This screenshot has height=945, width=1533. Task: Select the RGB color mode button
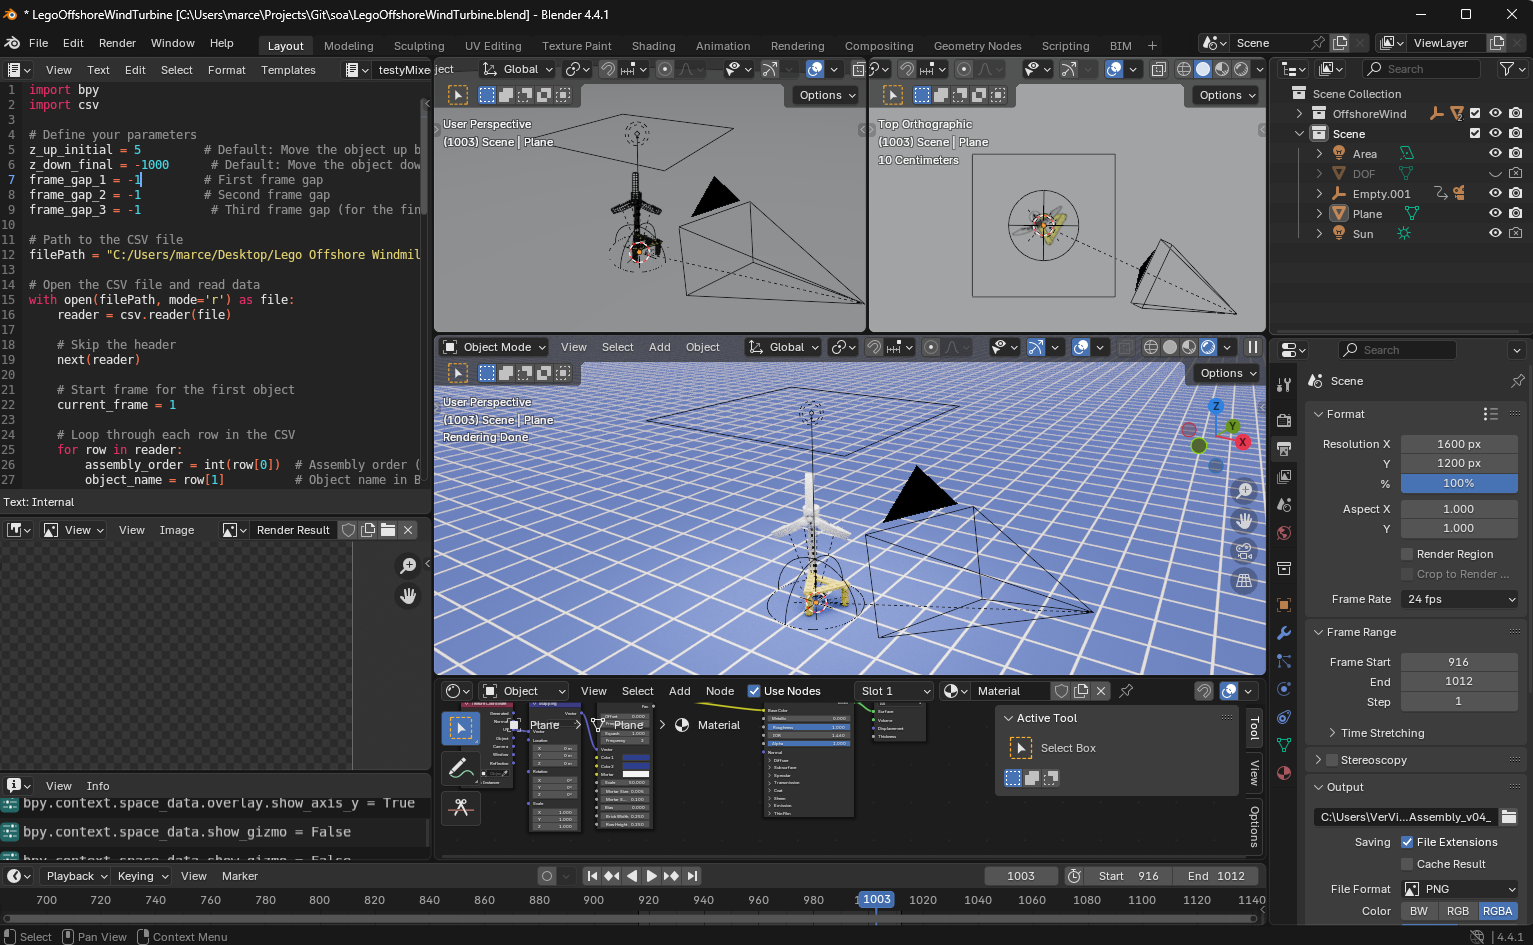coord(1458,911)
